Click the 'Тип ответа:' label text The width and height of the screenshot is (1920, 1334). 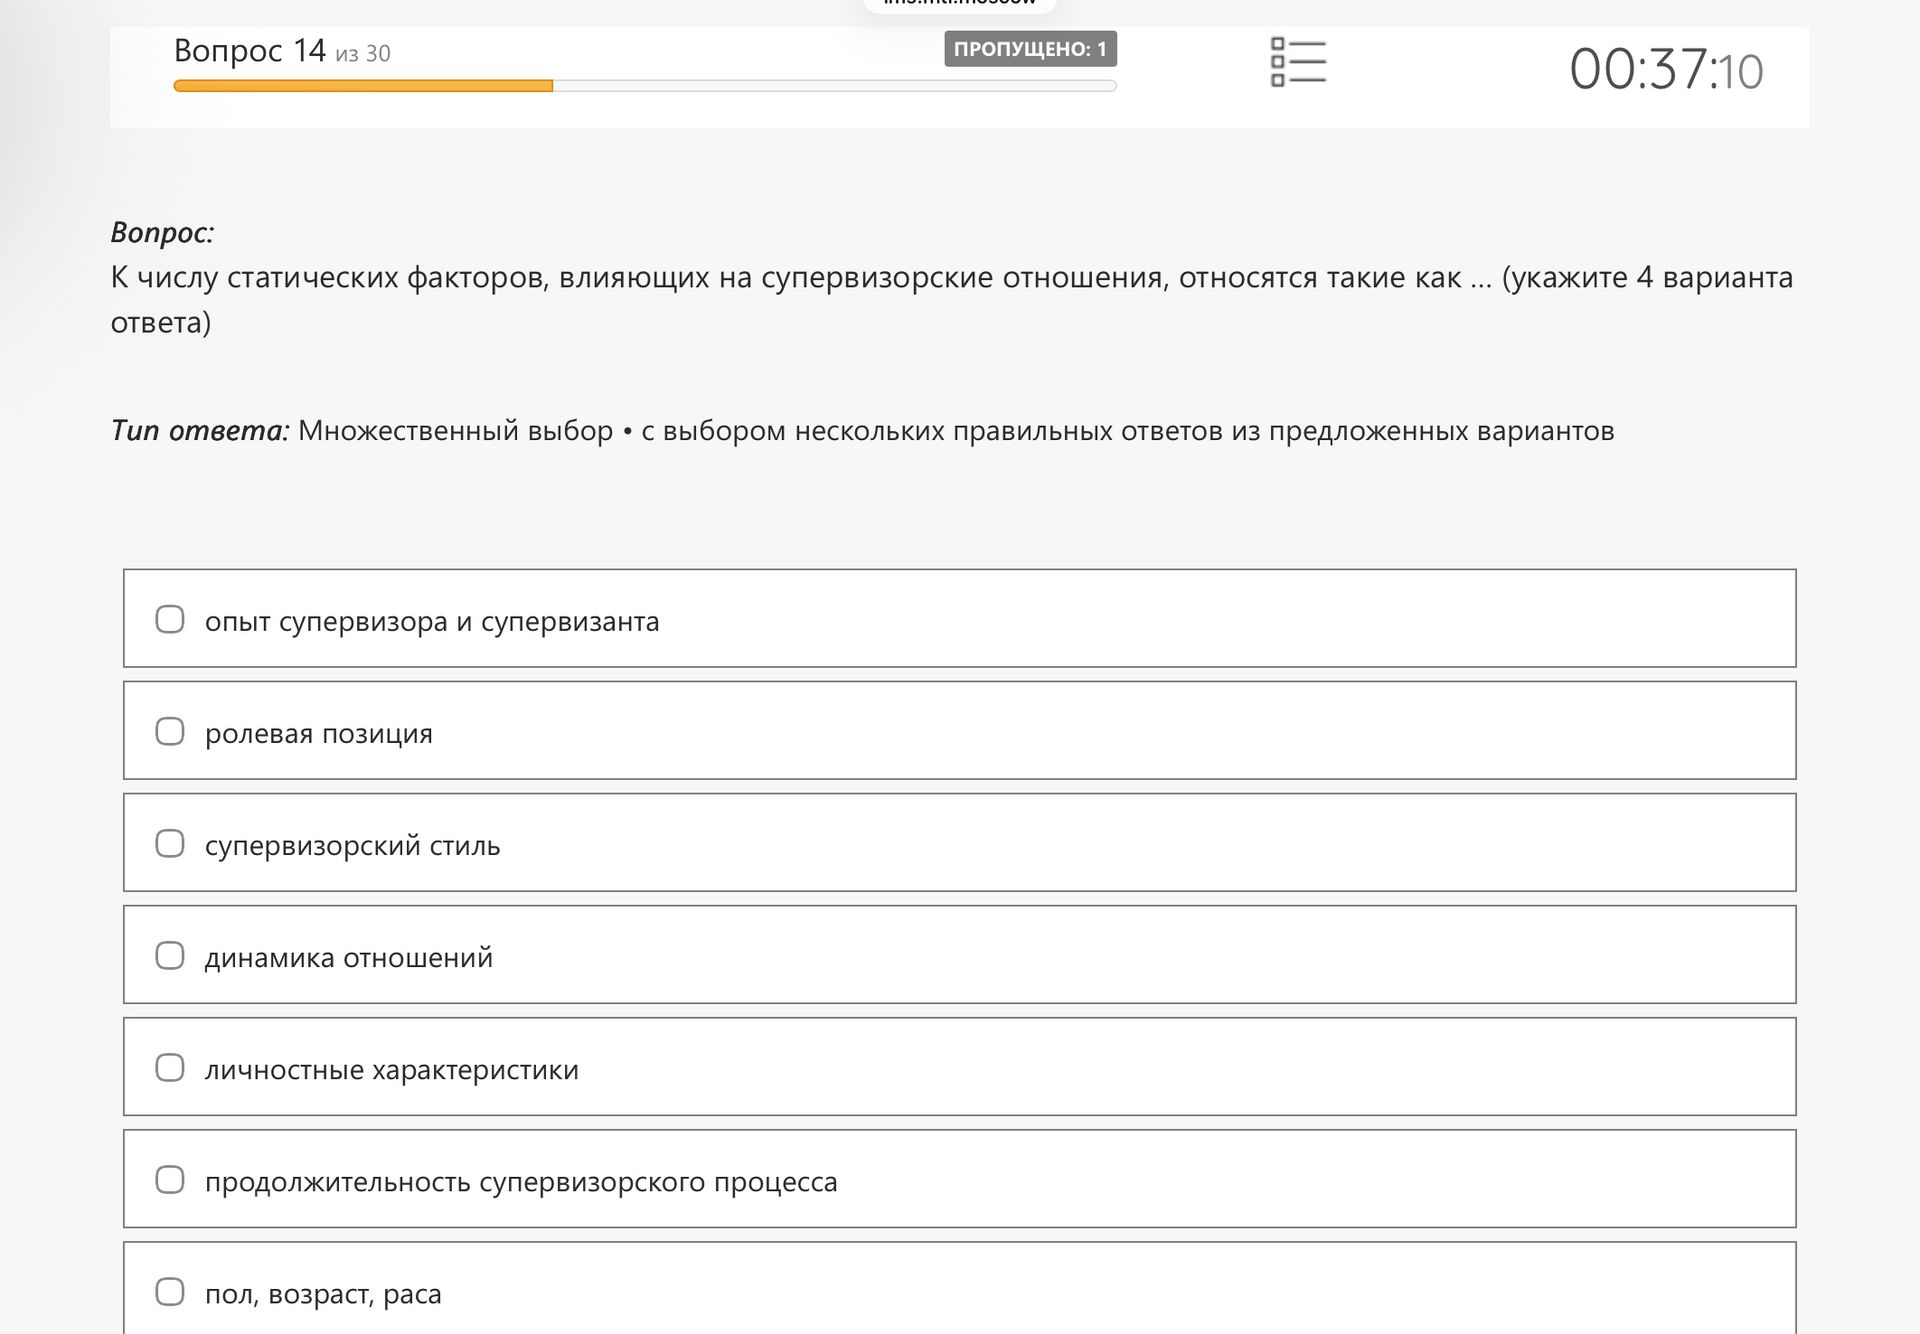tap(200, 430)
